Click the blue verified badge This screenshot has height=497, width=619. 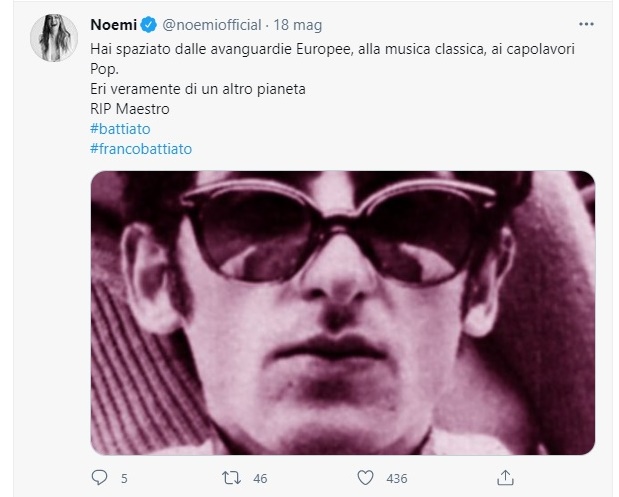(149, 25)
